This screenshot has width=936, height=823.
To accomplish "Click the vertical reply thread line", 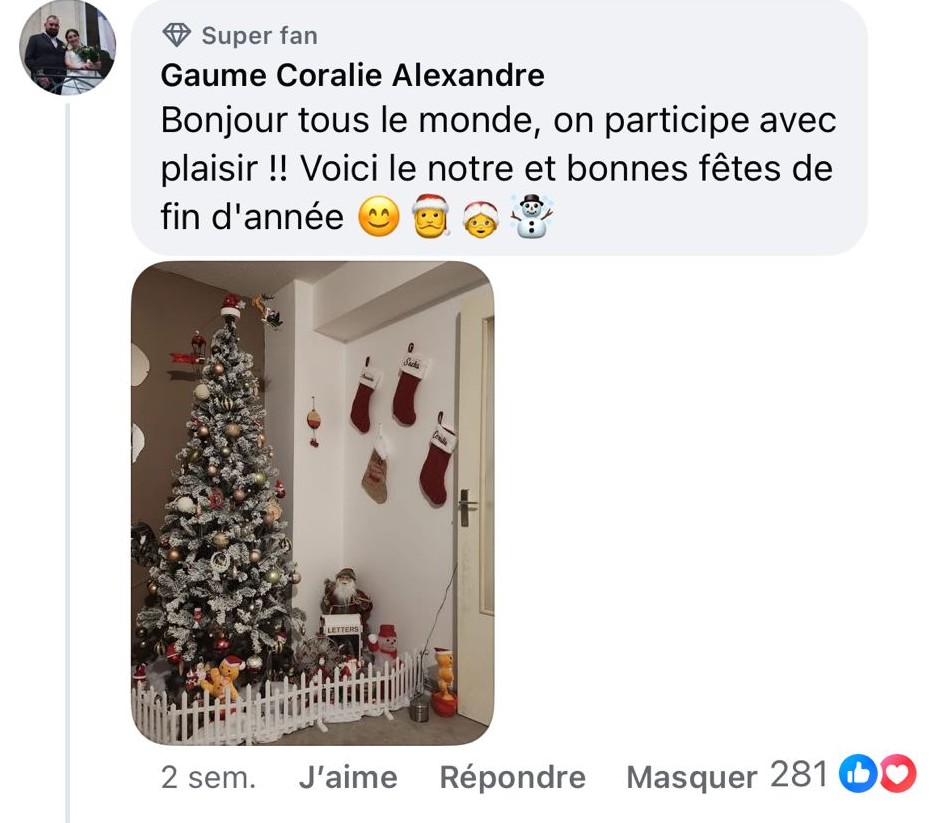I will [x=67, y=463].
